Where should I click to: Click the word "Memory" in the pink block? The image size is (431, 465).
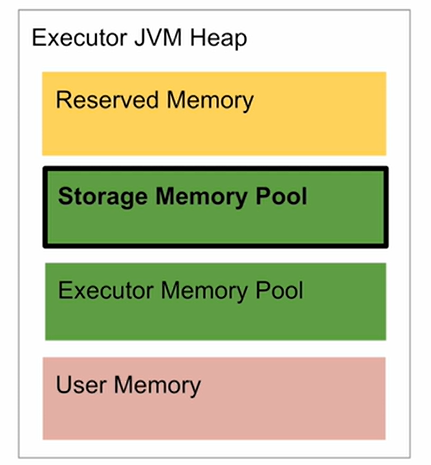[157, 387]
